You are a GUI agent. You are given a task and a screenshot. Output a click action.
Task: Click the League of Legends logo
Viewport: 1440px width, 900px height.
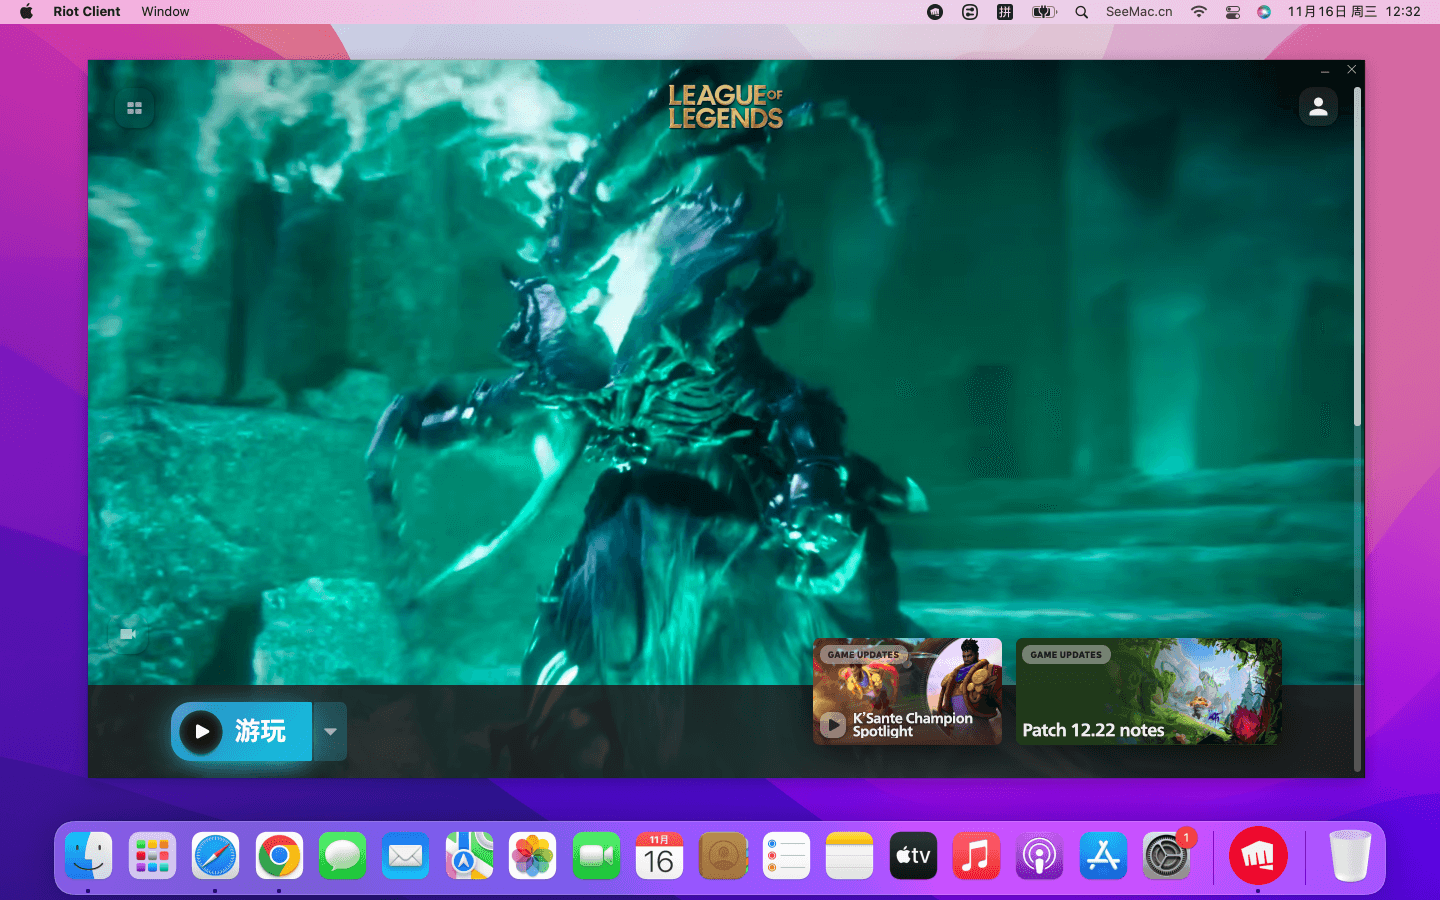(725, 107)
